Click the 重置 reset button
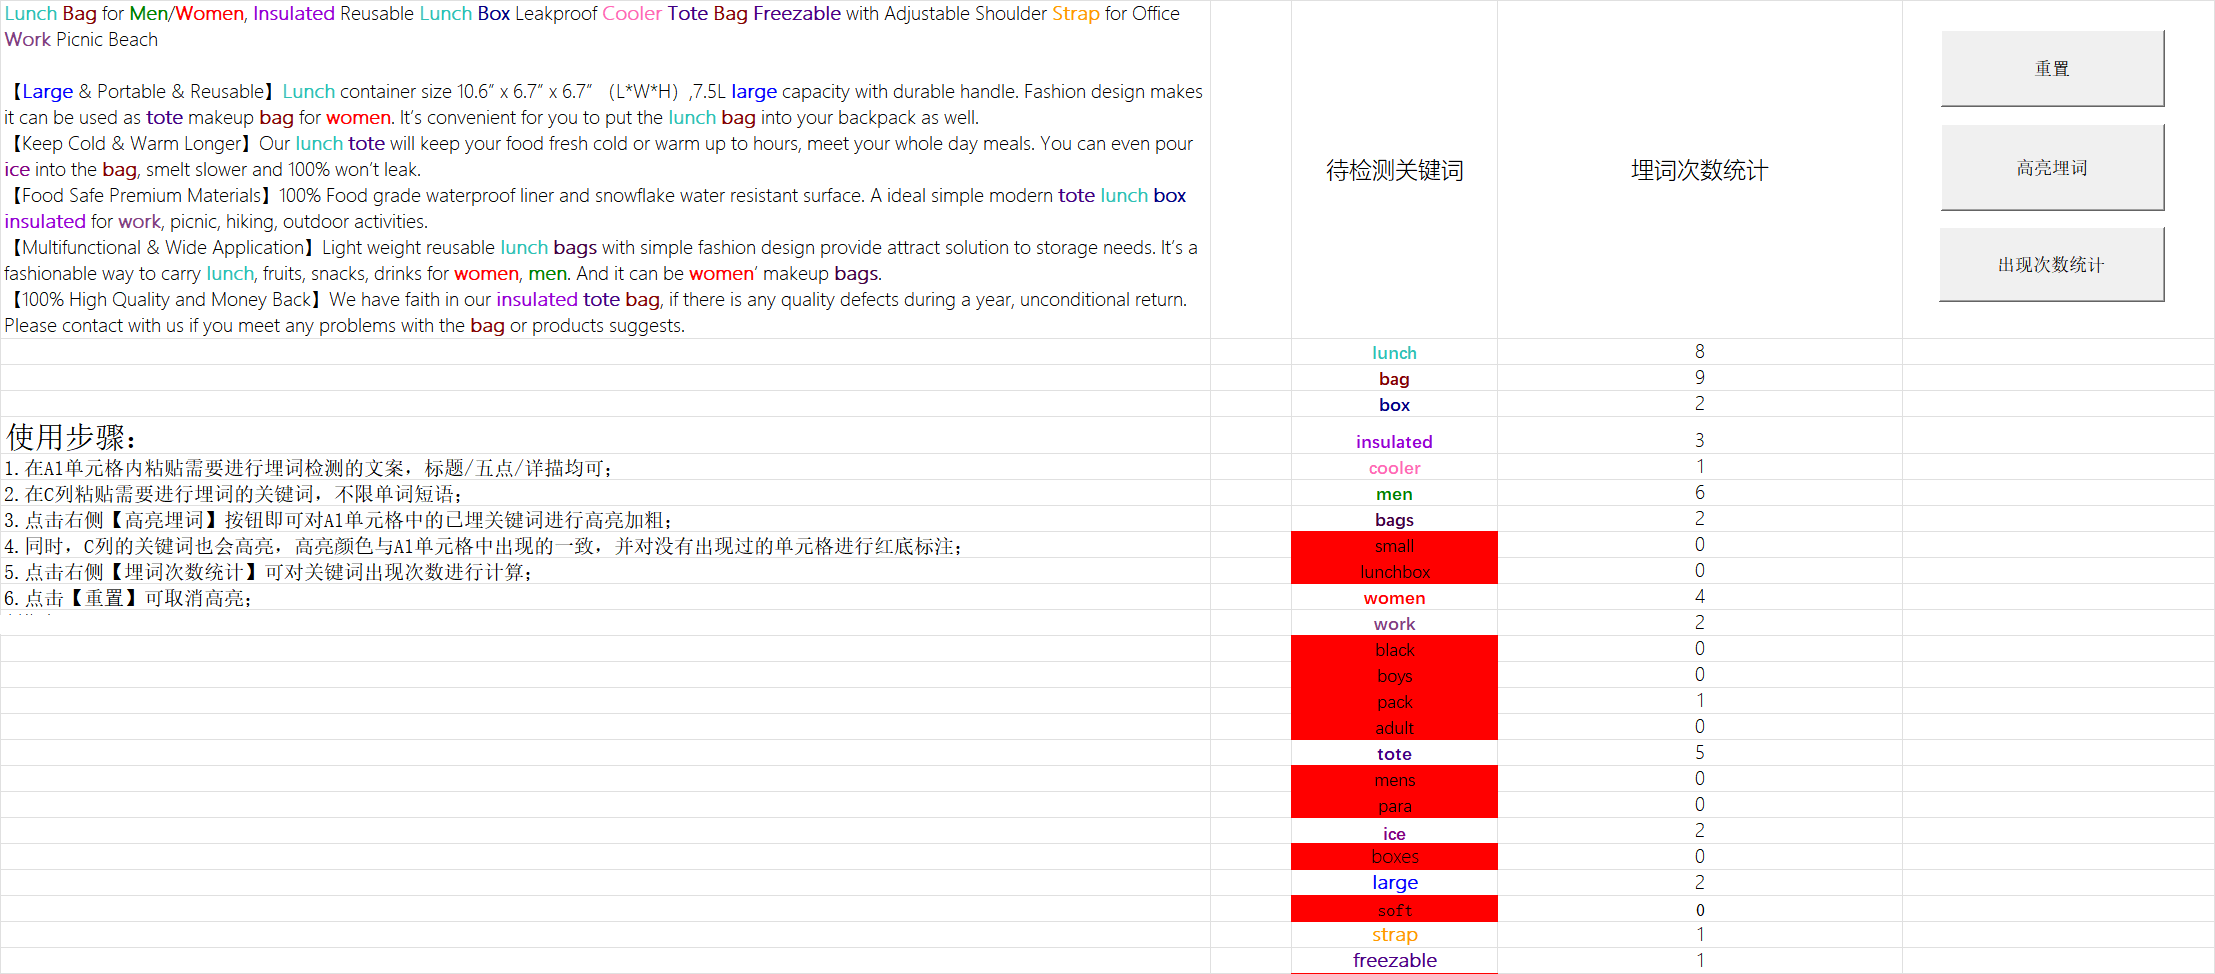This screenshot has height=974, width=2215. click(x=2052, y=67)
